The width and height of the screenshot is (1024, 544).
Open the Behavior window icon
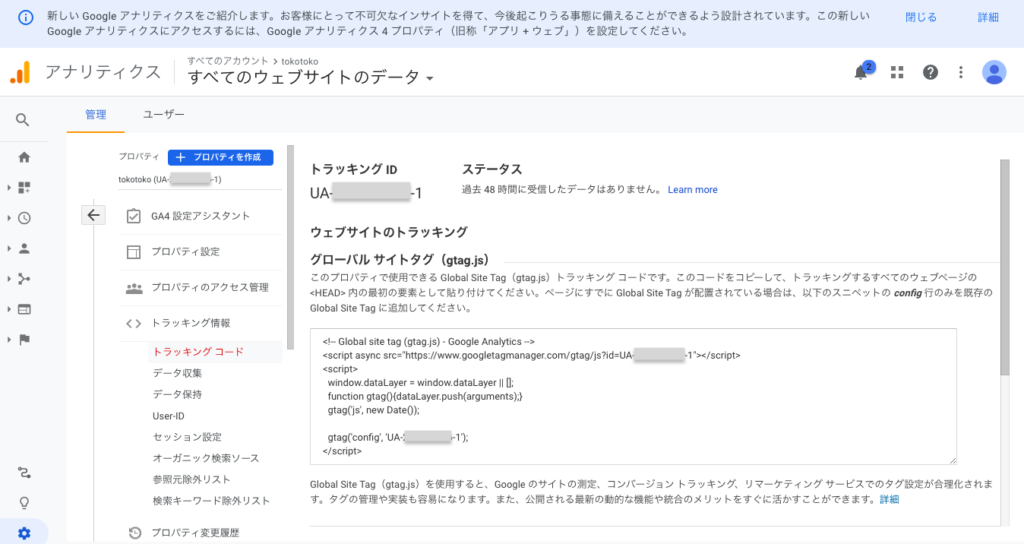24,310
